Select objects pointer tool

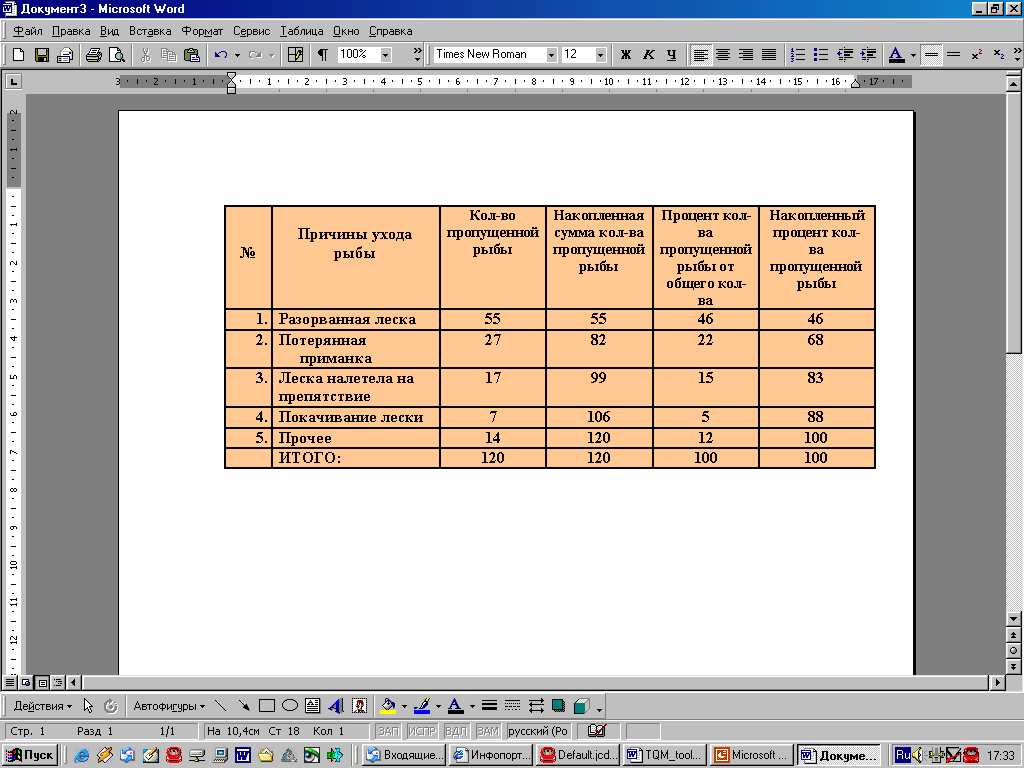(88, 706)
